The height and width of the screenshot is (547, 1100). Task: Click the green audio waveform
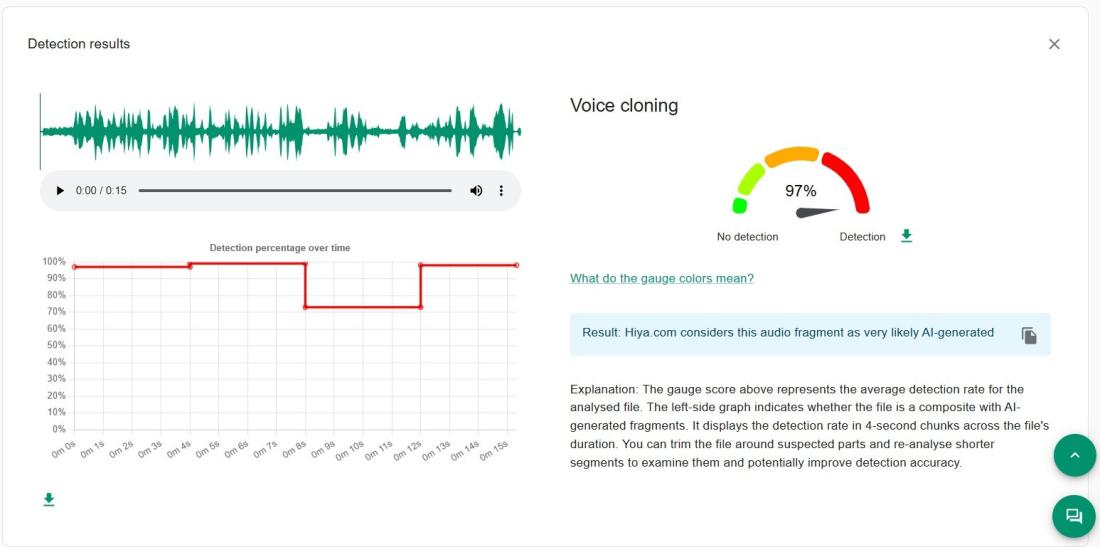280,131
